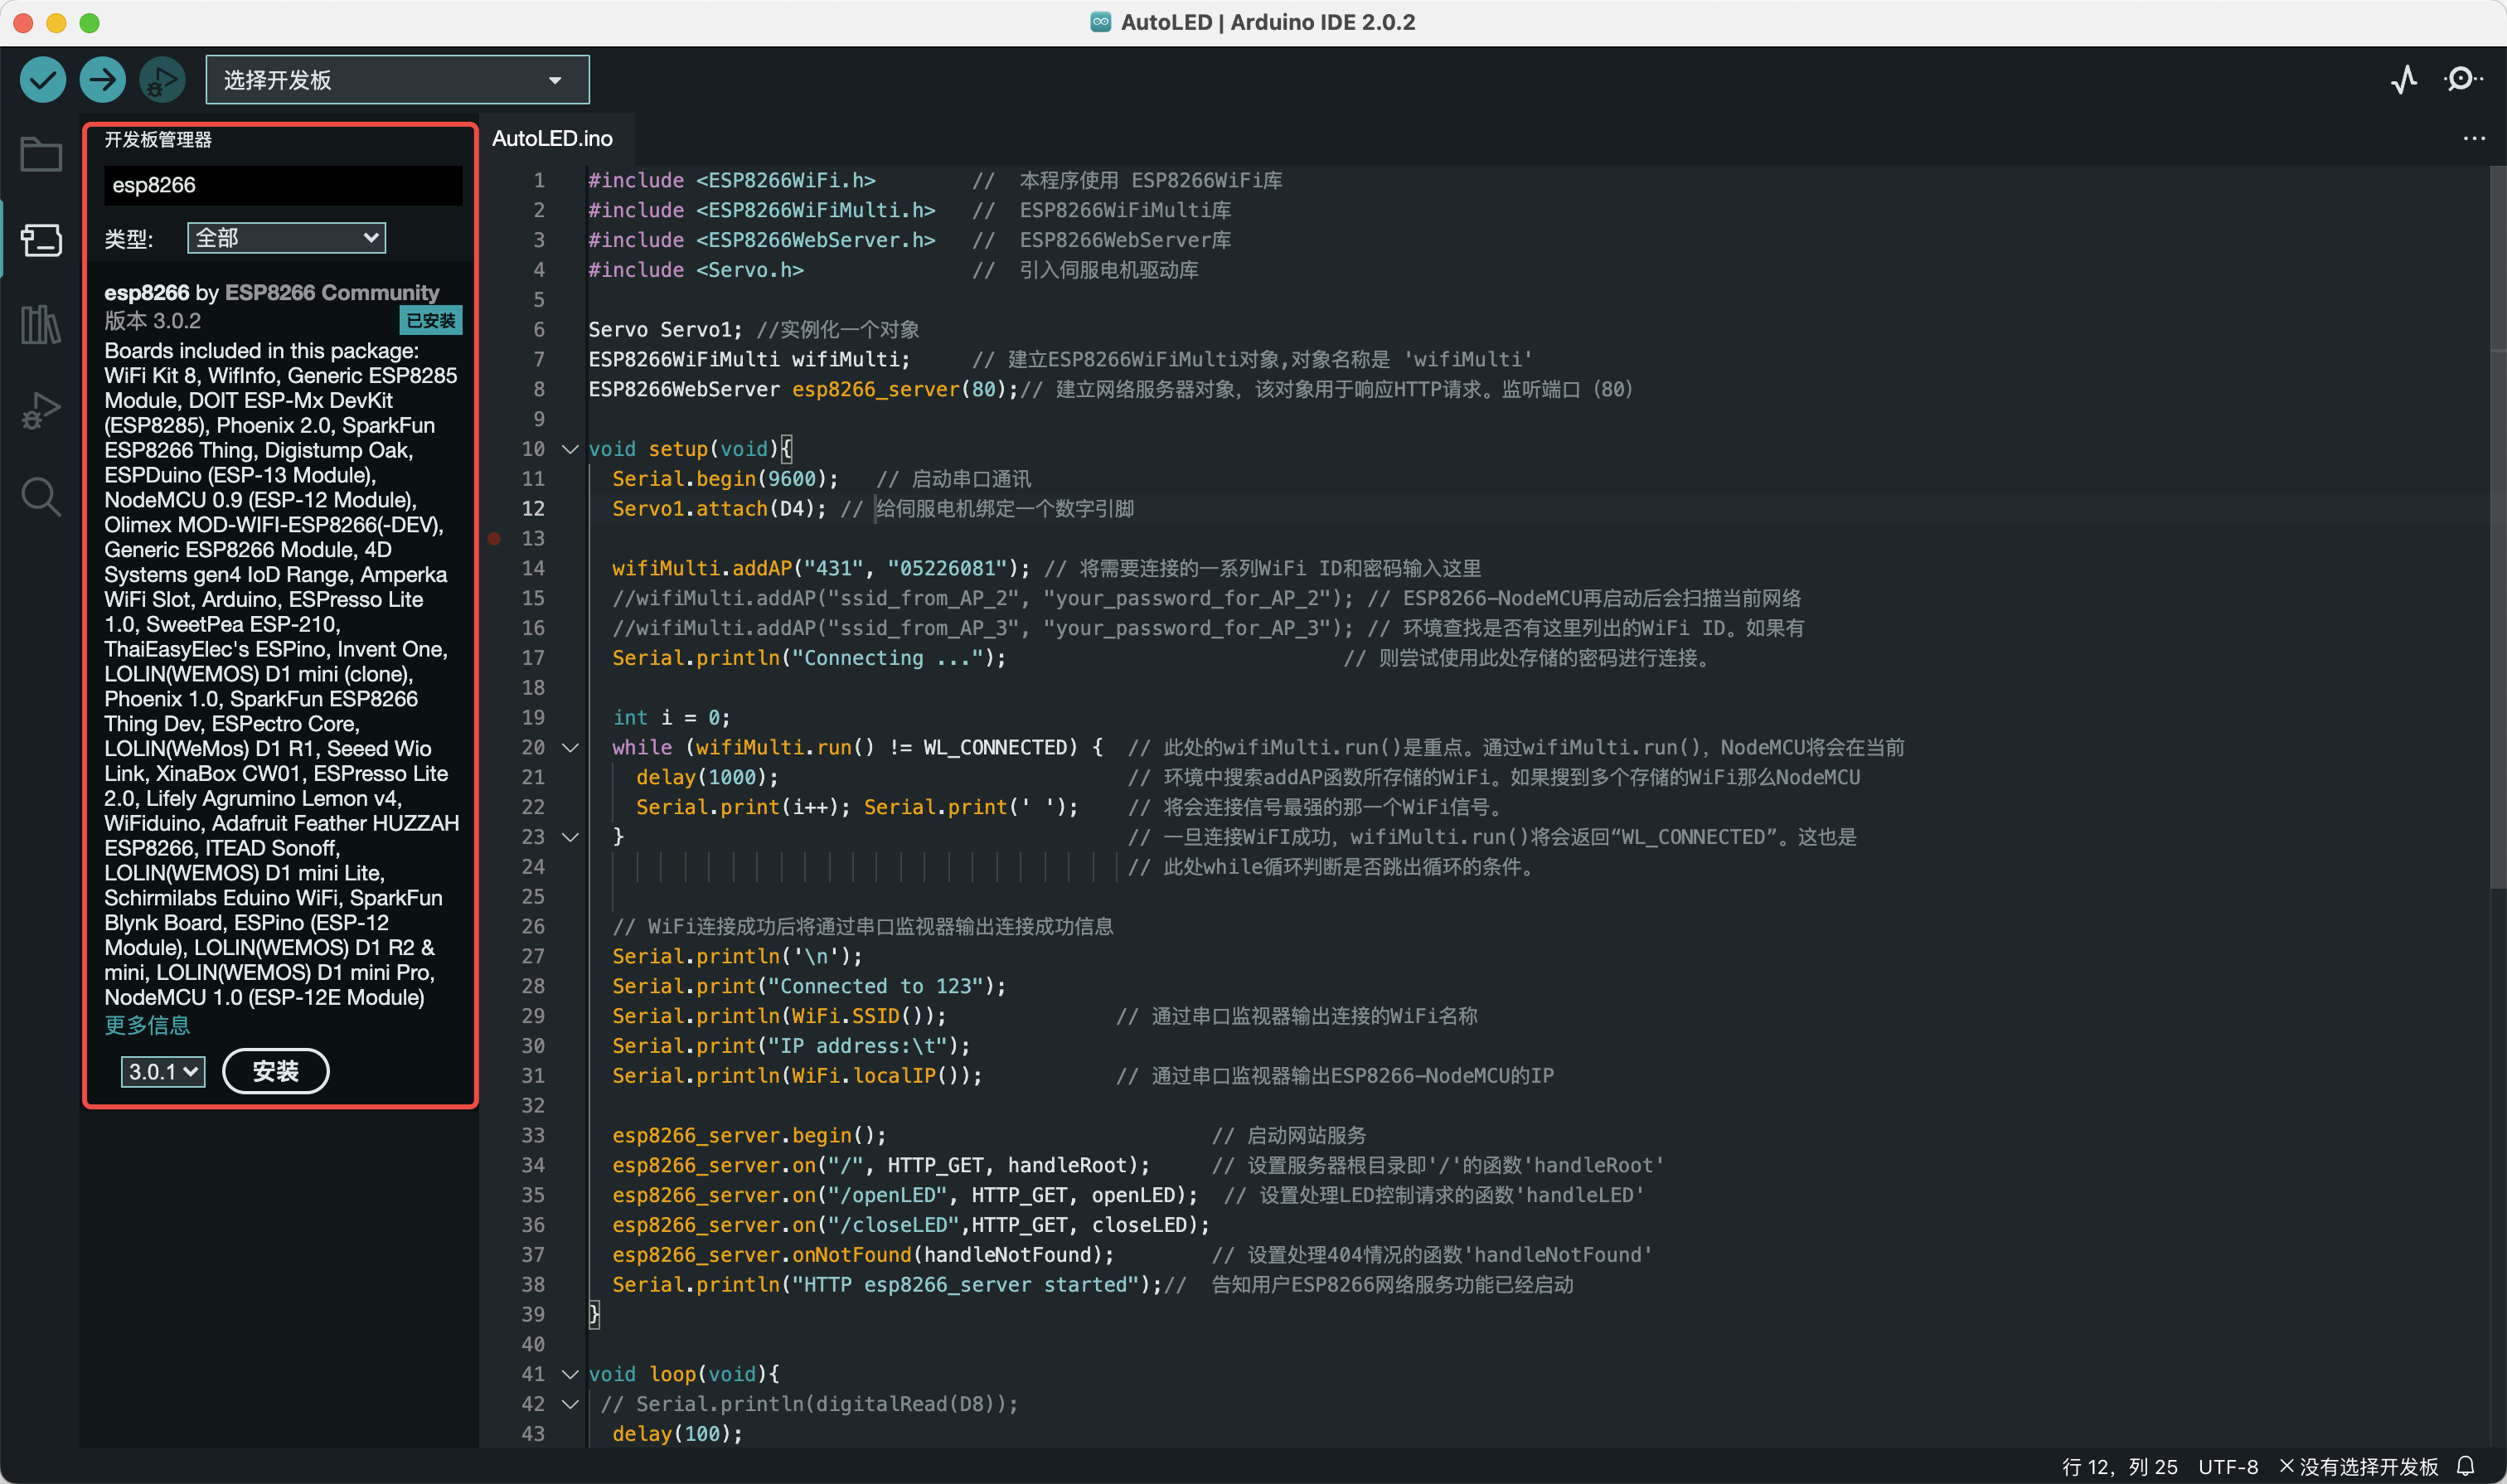The height and width of the screenshot is (1484, 2507).
Task: Click the Upload arrow button
Action: pos(103,80)
